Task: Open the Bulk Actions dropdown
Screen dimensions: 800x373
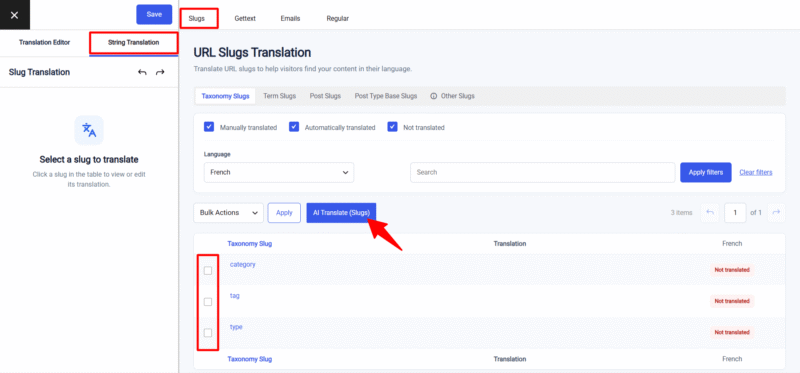Action: tap(228, 213)
